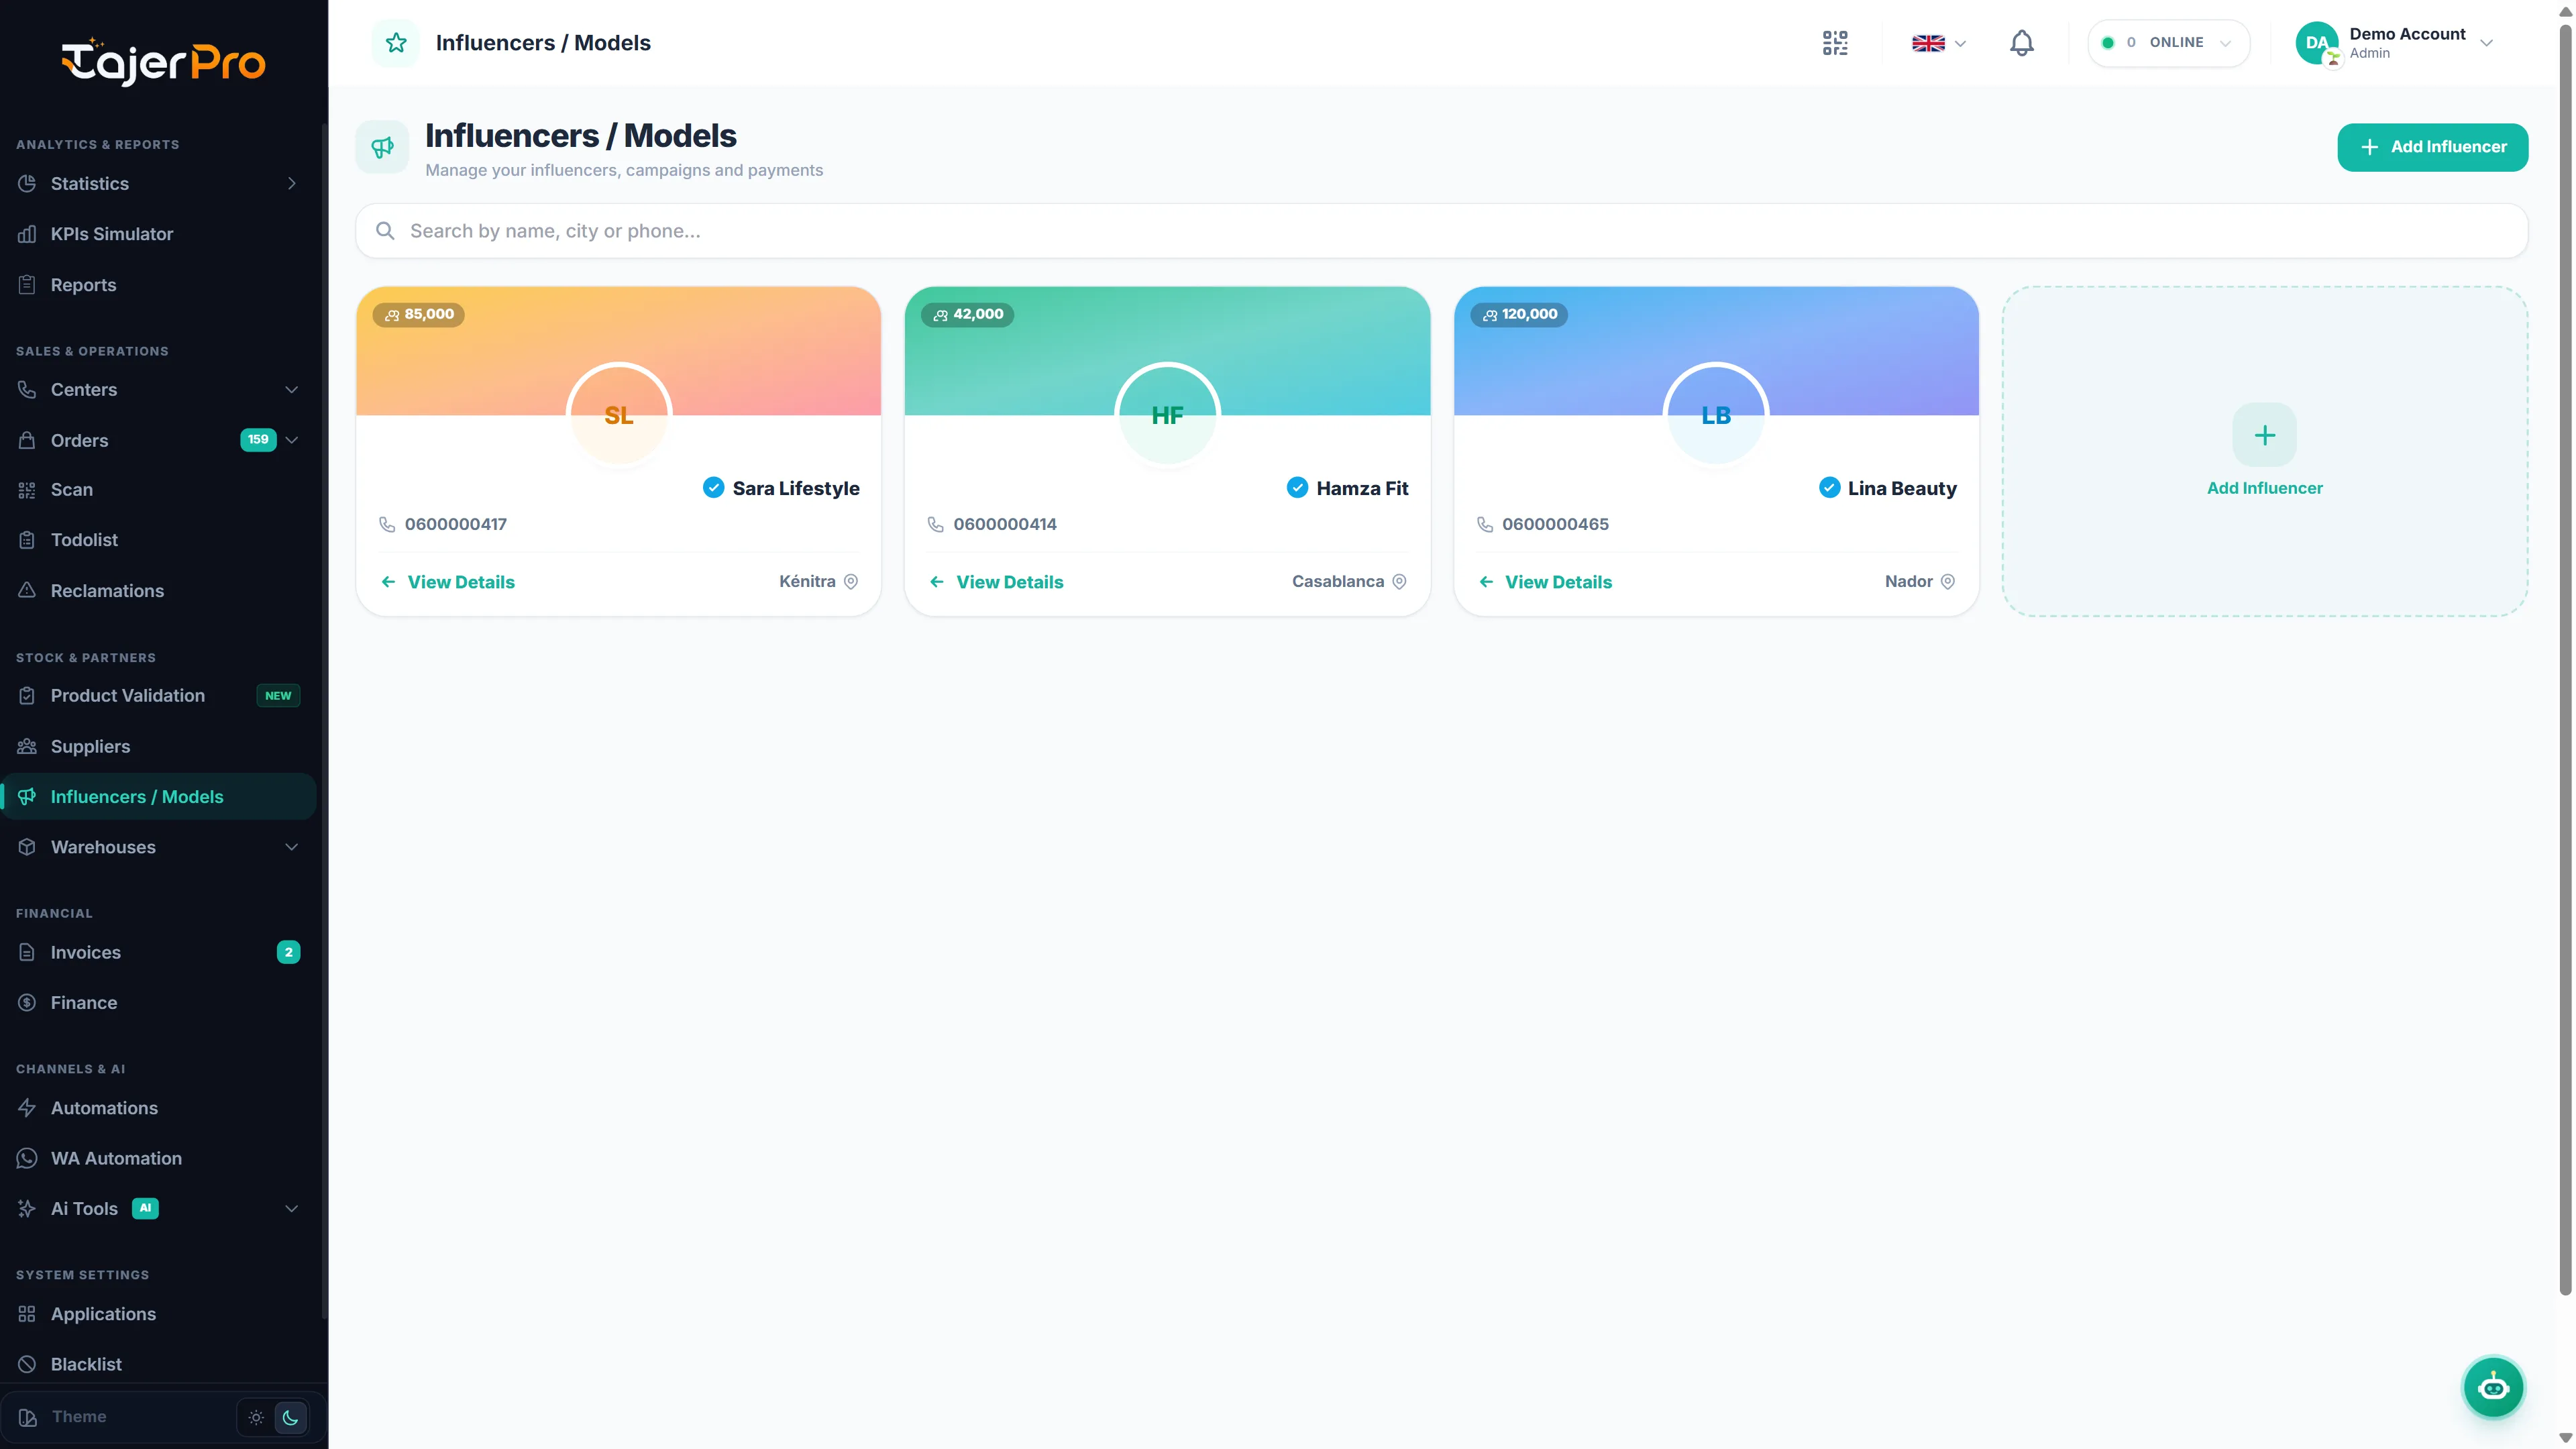
Task: Click the Nador location pin icon
Action: click(1947, 582)
